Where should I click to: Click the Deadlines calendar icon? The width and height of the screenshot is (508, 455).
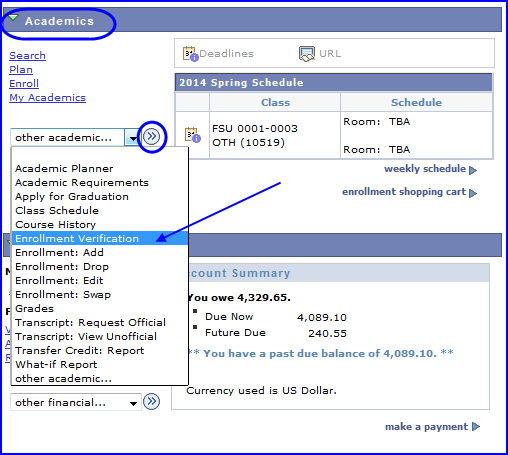click(190, 54)
